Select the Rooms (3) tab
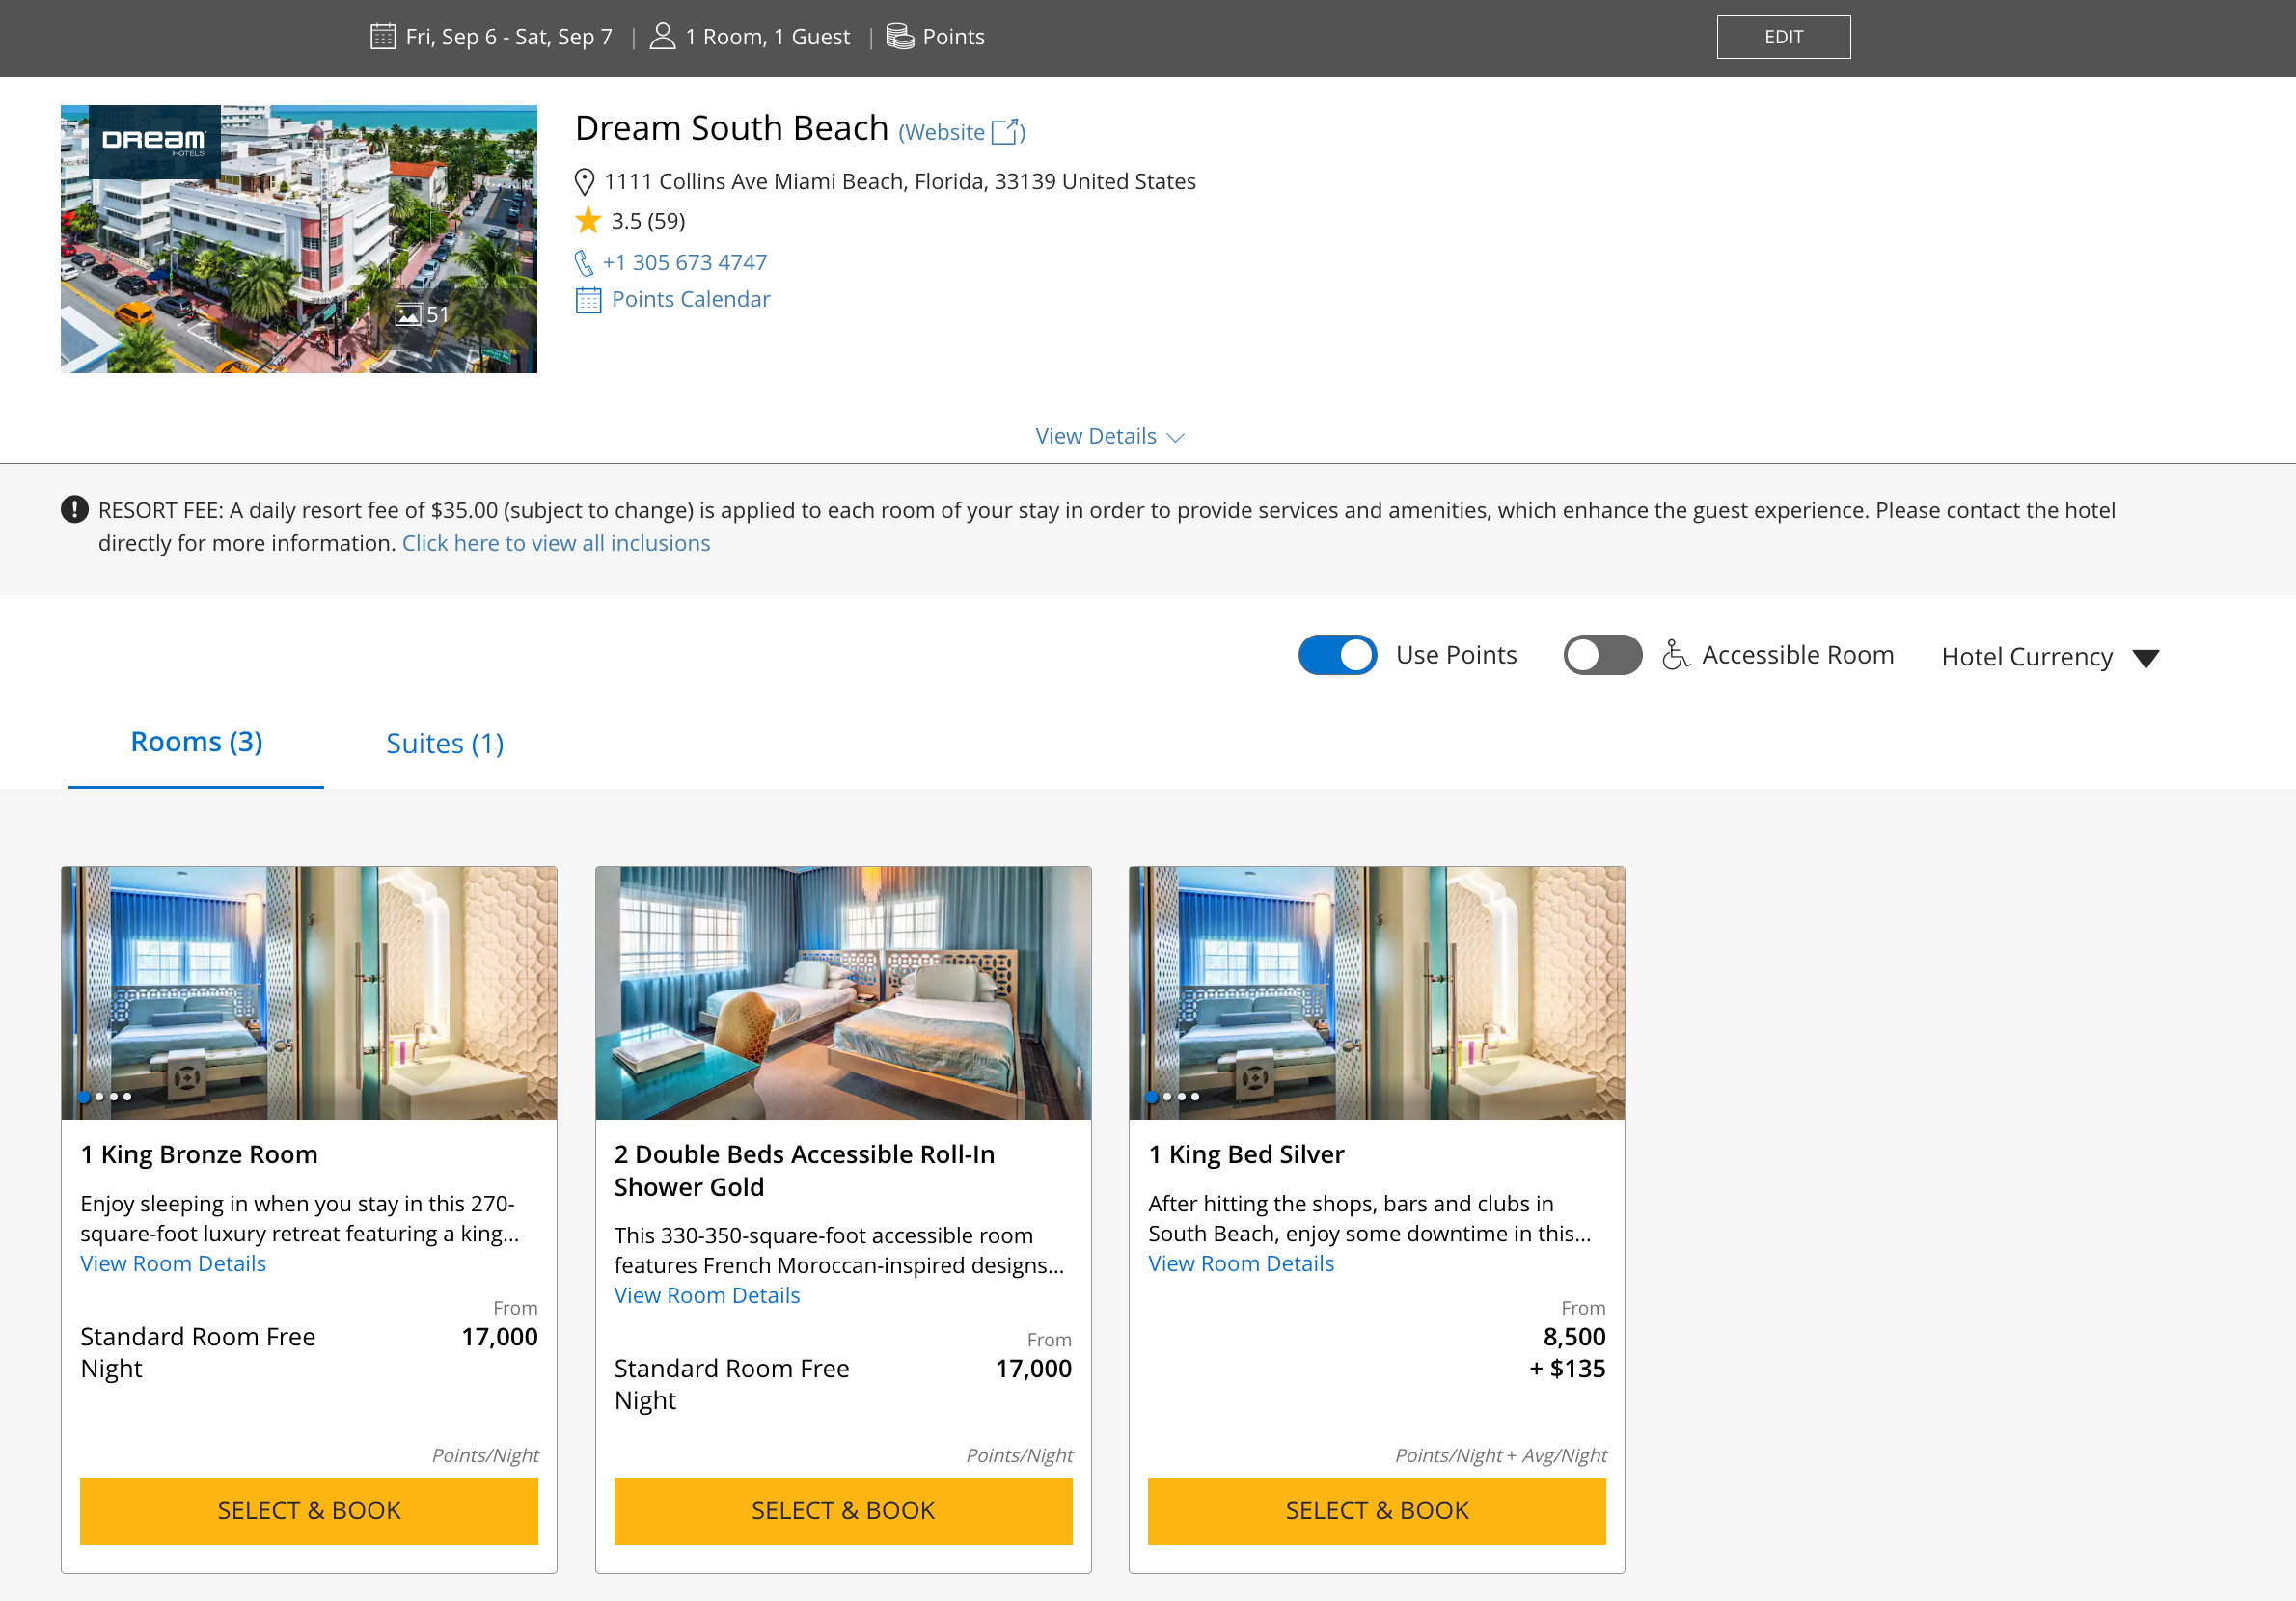 click(196, 742)
